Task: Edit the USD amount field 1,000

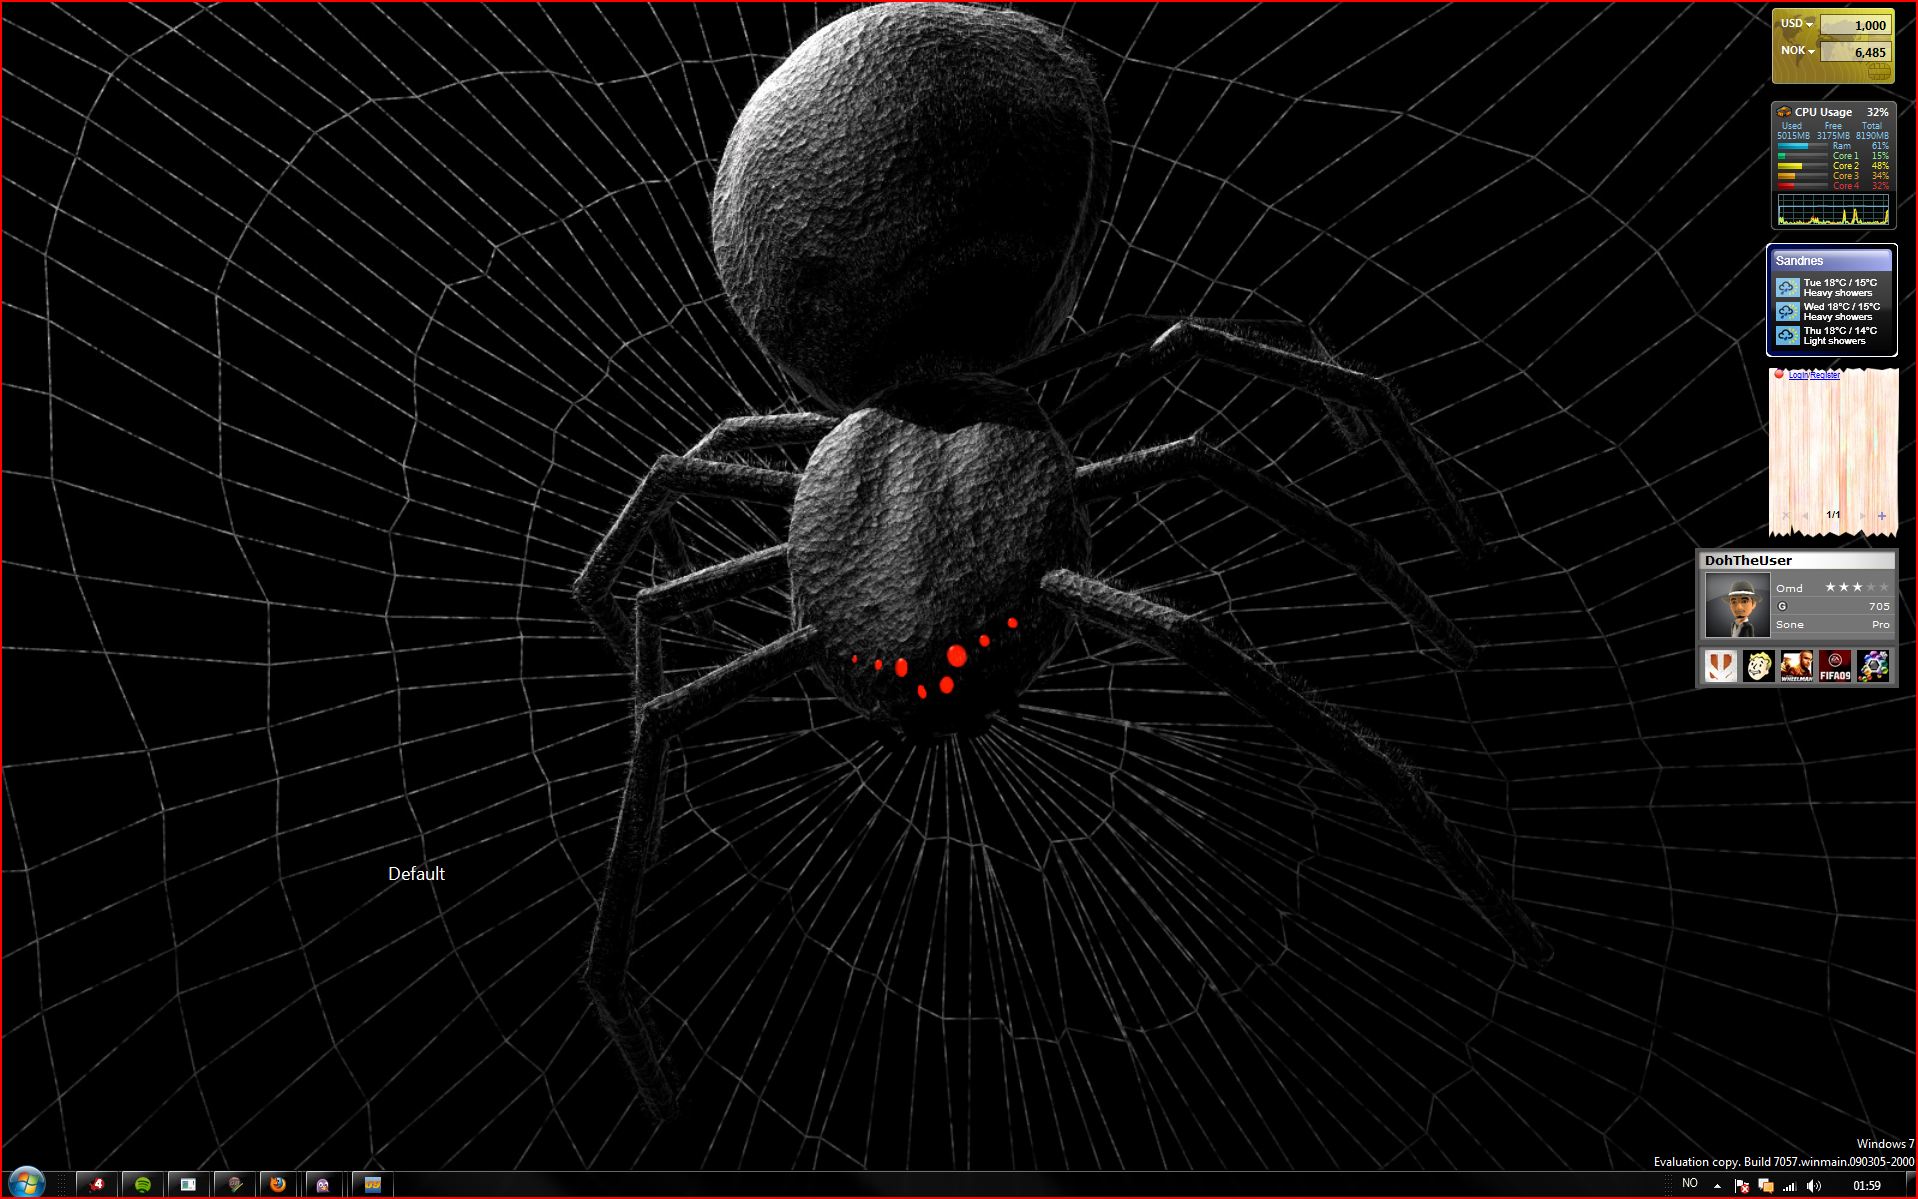Action: 1855,25
